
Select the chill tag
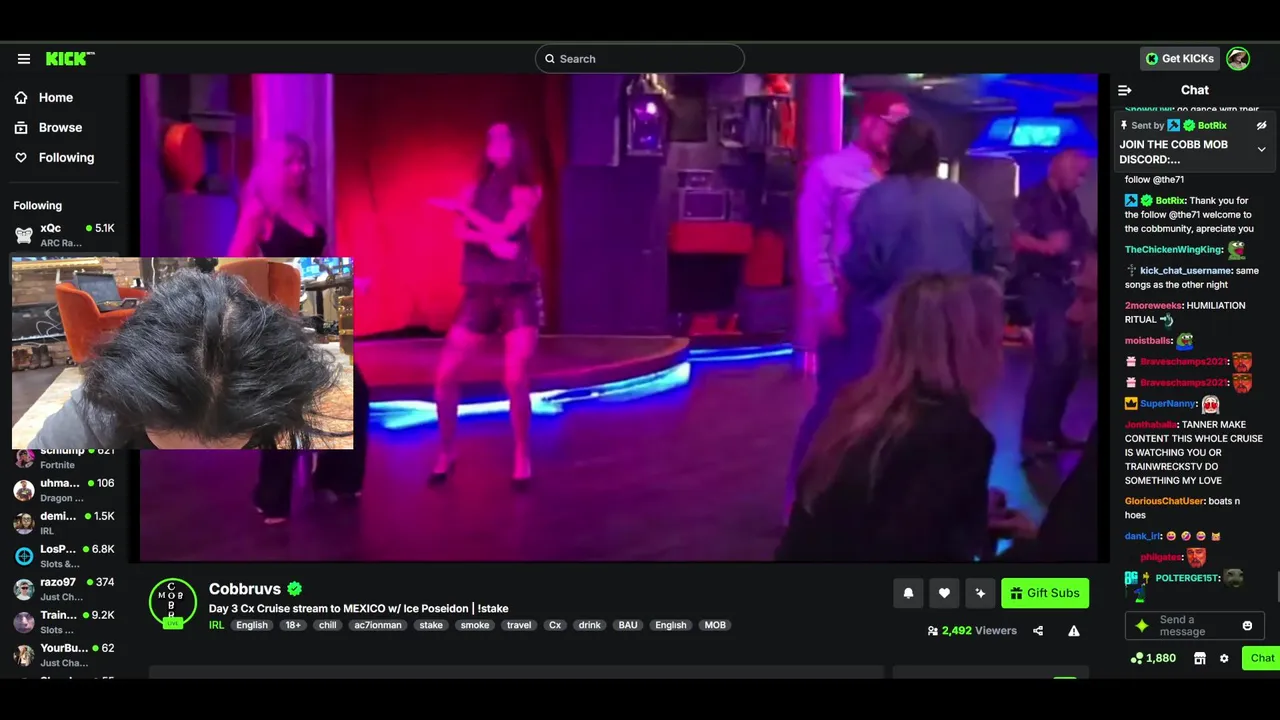tap(327, 625)
